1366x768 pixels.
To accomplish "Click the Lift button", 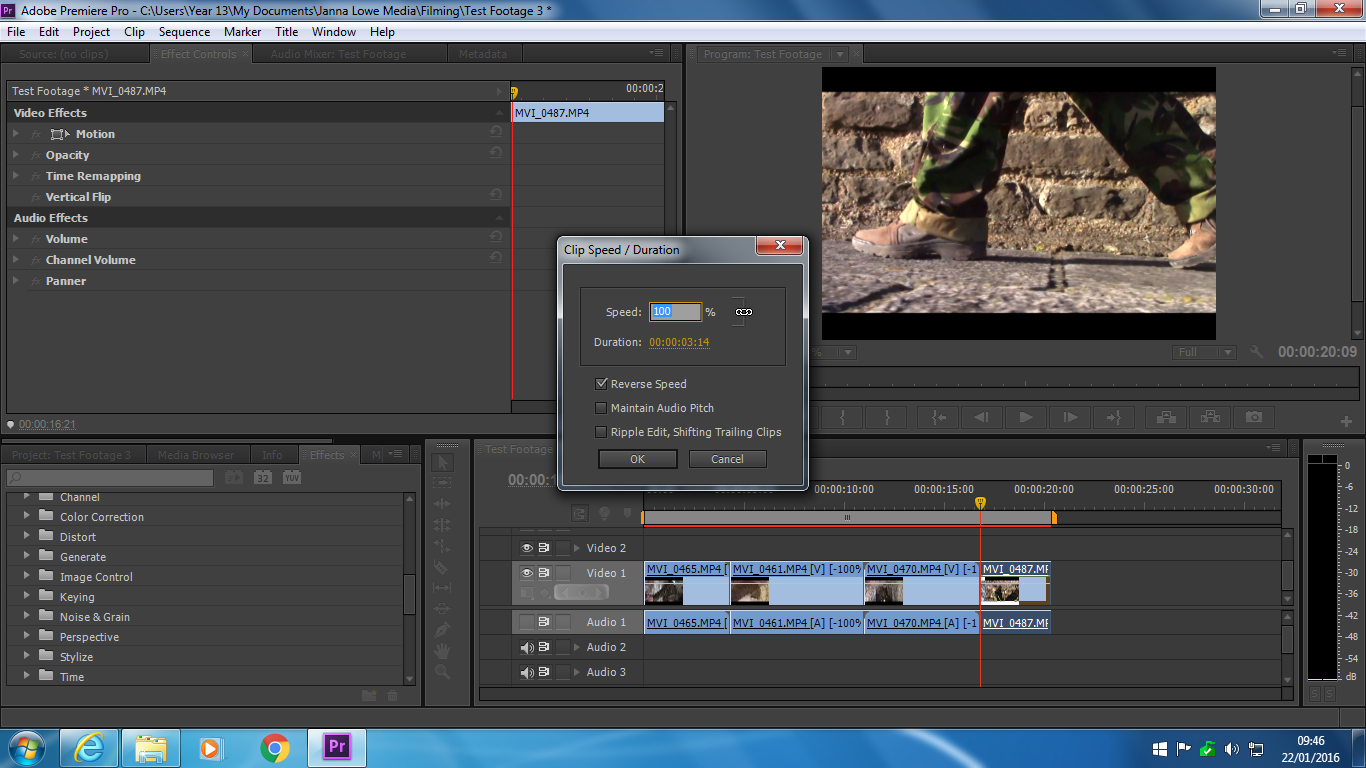I will click(1166, 417).
